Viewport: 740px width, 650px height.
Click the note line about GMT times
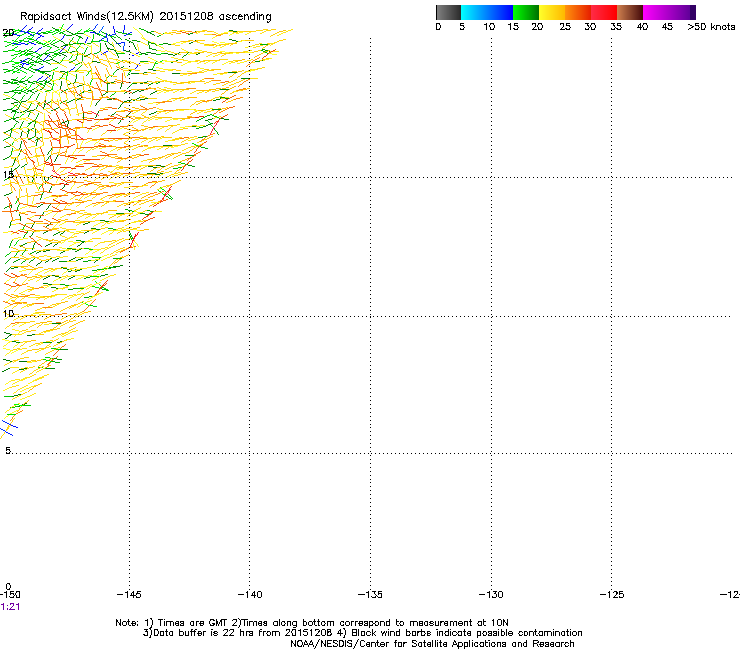click(x=312, y=623)
